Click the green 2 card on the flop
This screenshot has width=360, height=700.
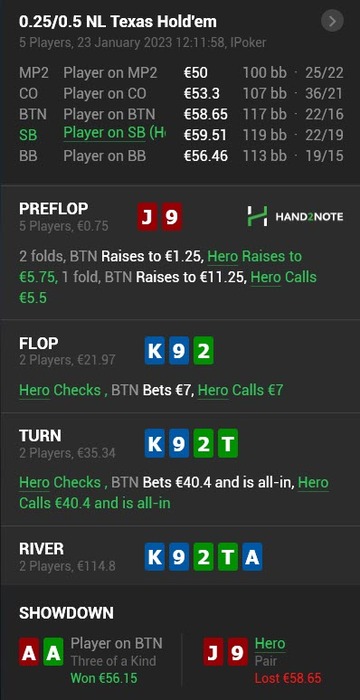point(204,352)
